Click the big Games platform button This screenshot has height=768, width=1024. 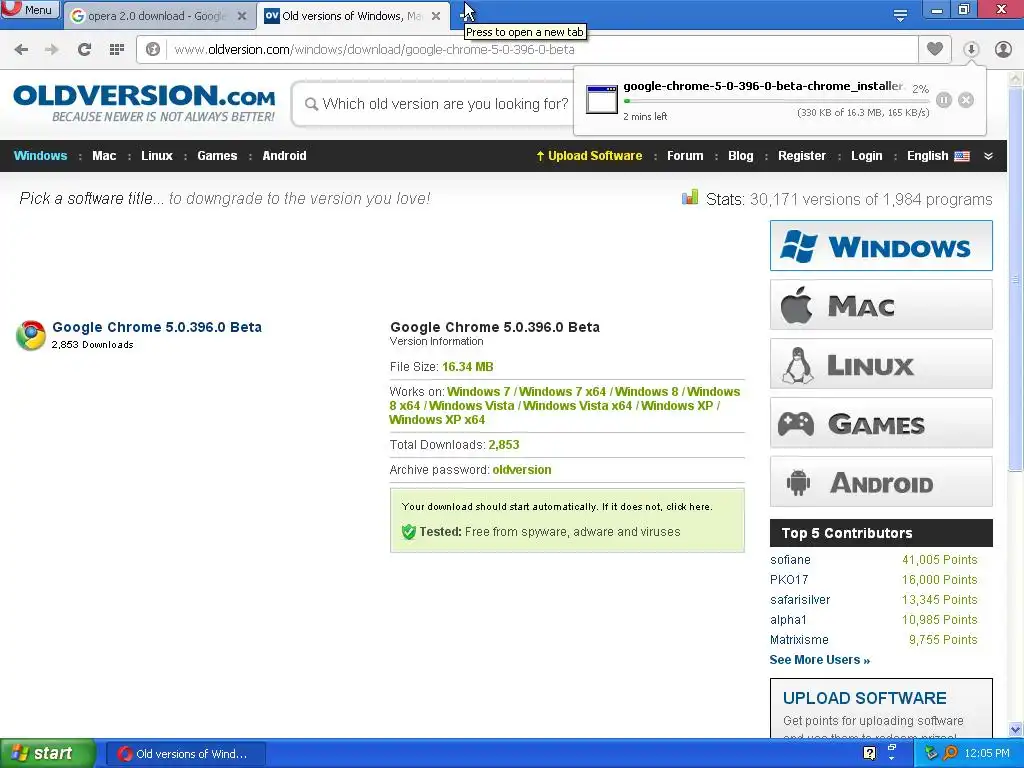881,423
